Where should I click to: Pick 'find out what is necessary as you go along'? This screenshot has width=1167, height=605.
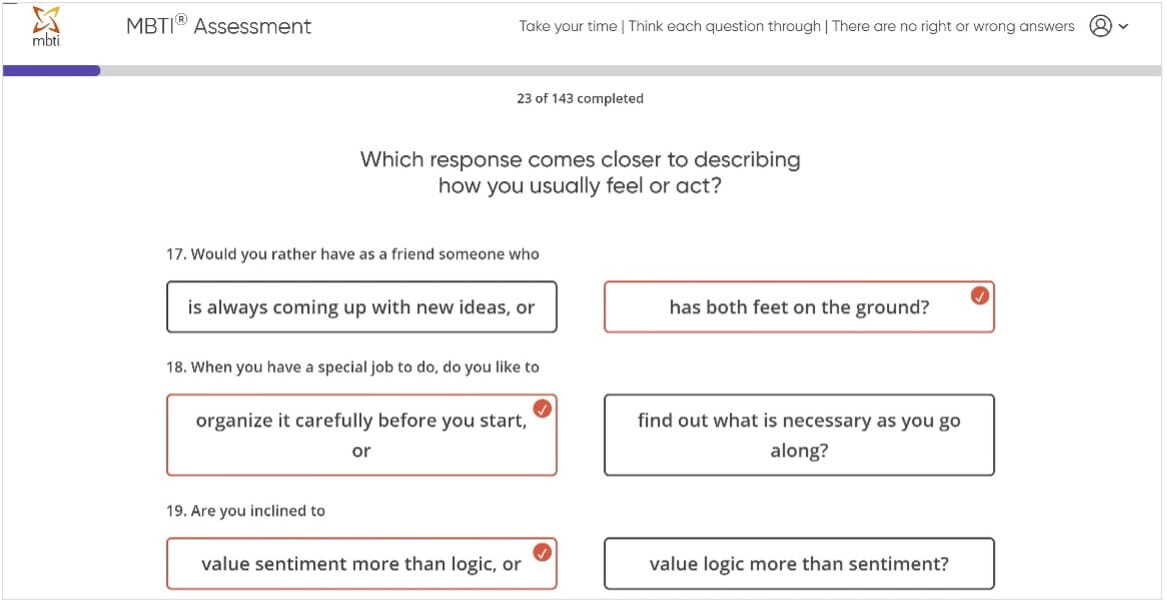(x=798, y=435)
